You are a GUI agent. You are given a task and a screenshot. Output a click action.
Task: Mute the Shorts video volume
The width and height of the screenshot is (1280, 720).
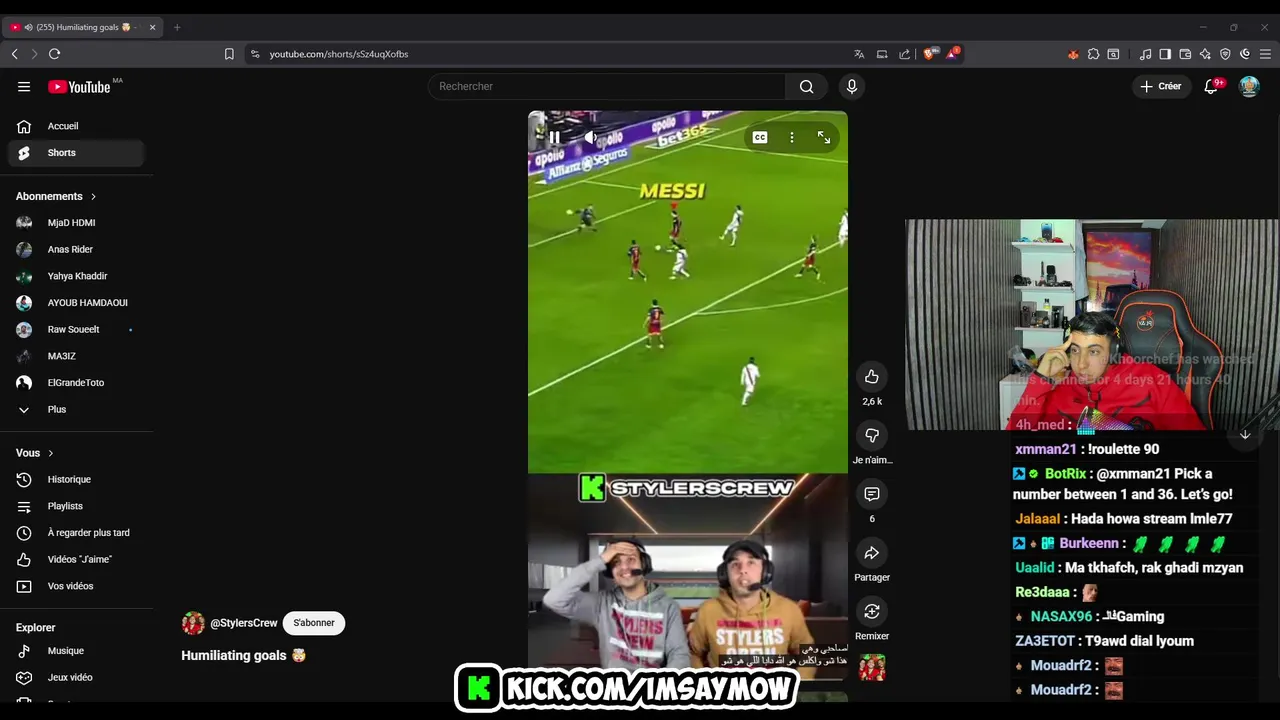click(x=591, y=137)
